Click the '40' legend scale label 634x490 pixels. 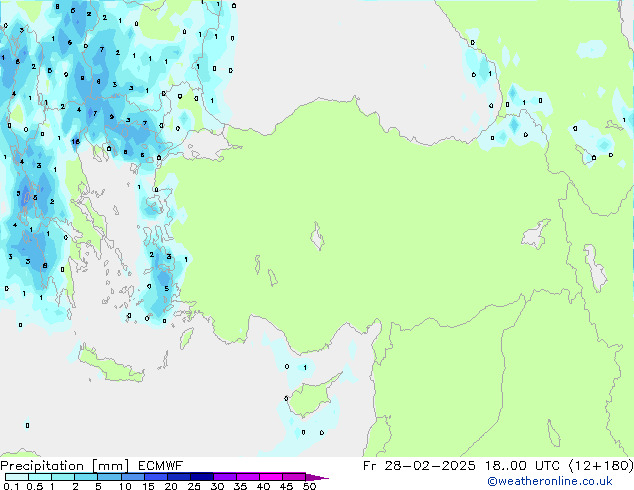pos(263,486)
